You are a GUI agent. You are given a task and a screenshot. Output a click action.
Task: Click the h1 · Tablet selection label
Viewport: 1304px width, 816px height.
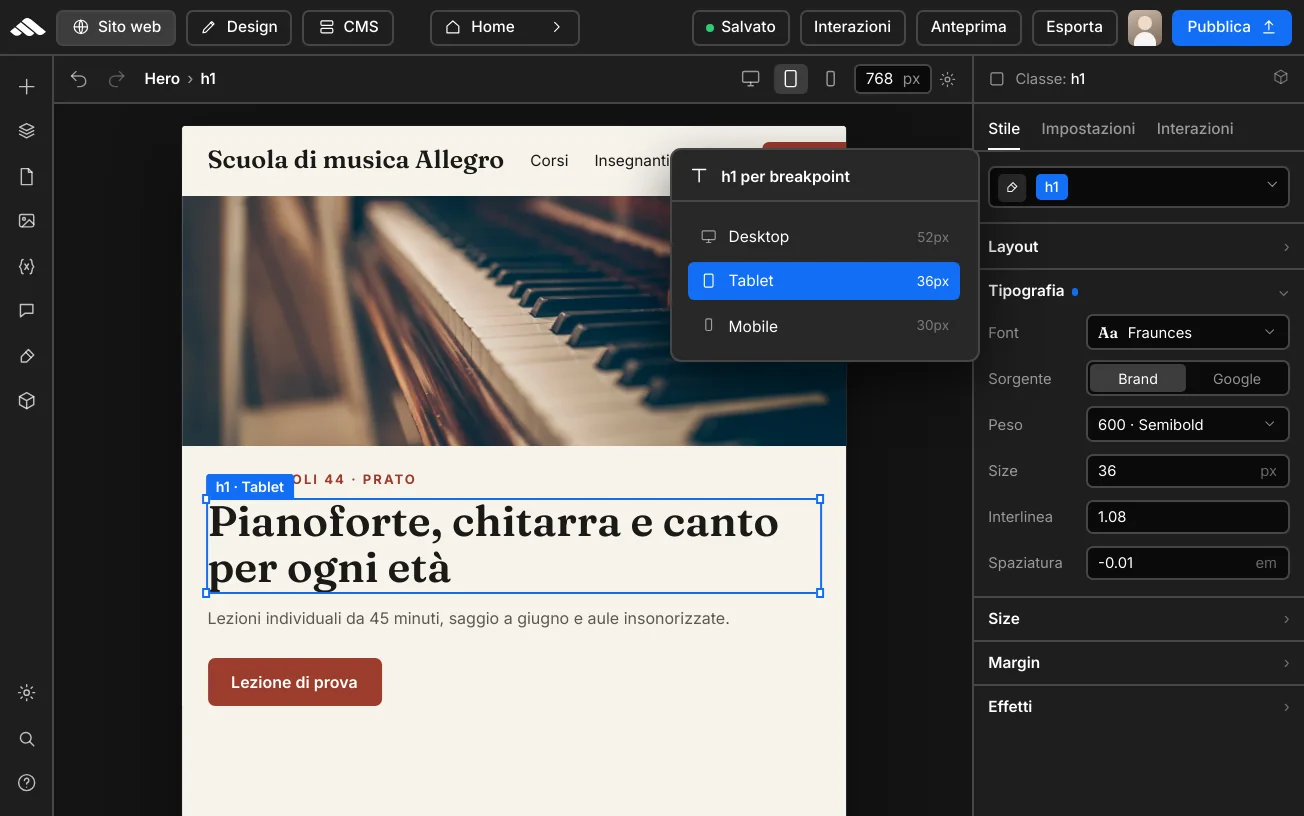(250, 487)
